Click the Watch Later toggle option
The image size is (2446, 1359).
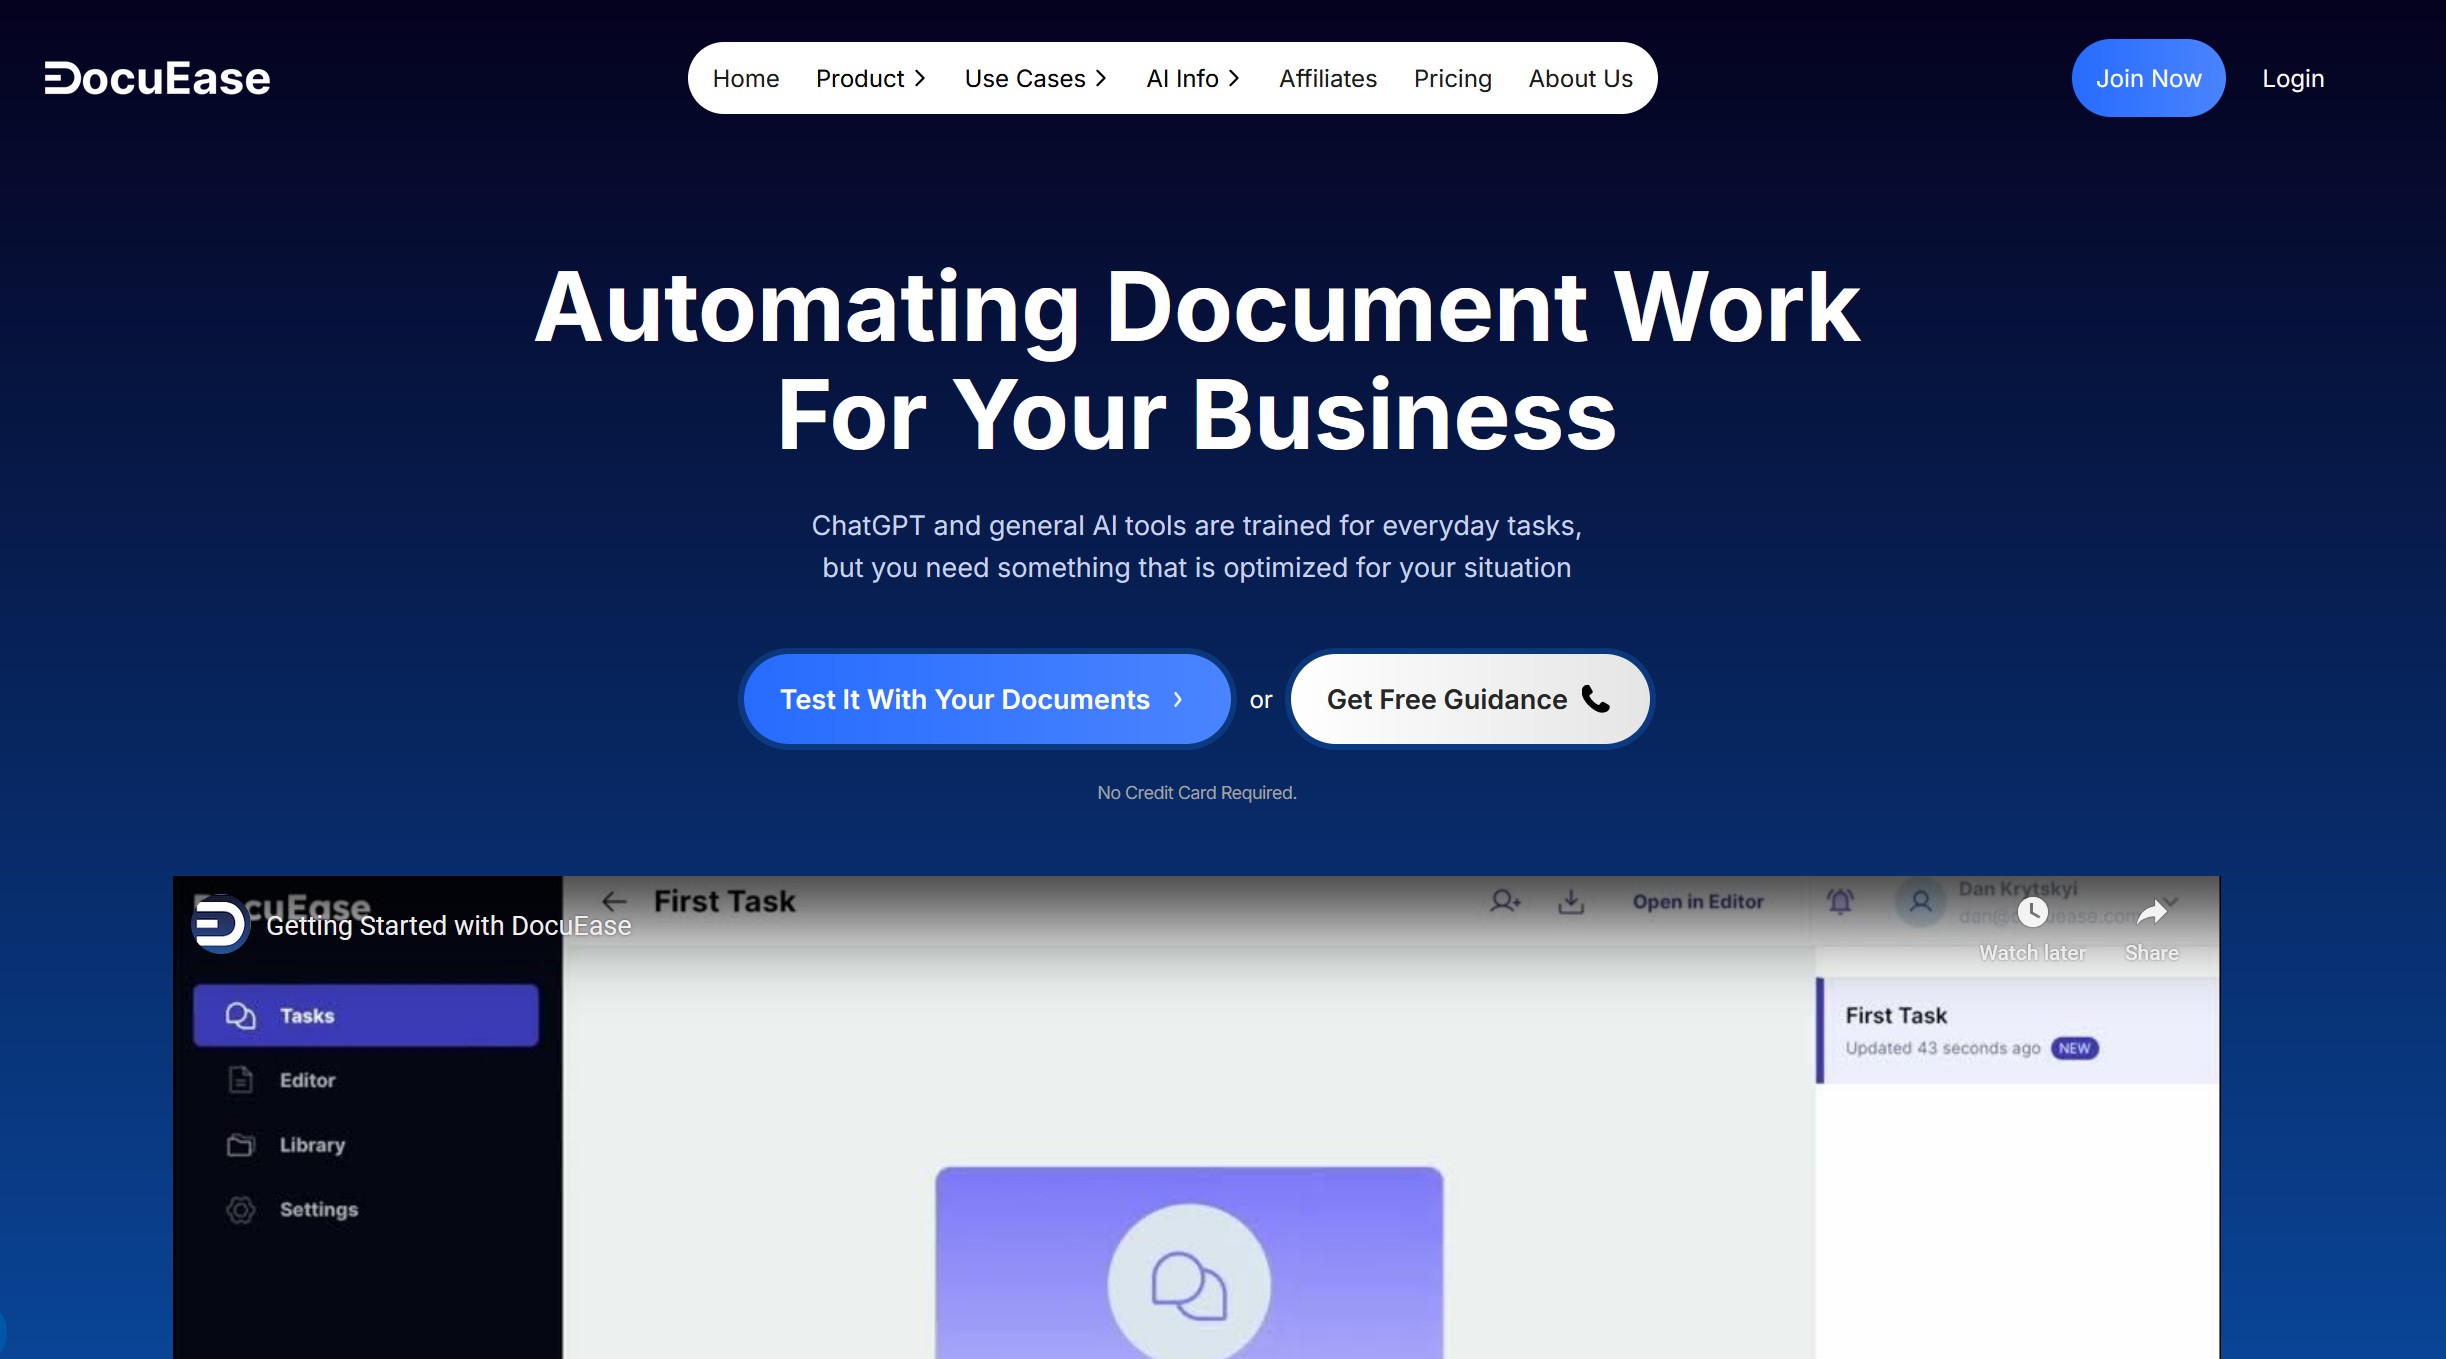(2033, 912)
